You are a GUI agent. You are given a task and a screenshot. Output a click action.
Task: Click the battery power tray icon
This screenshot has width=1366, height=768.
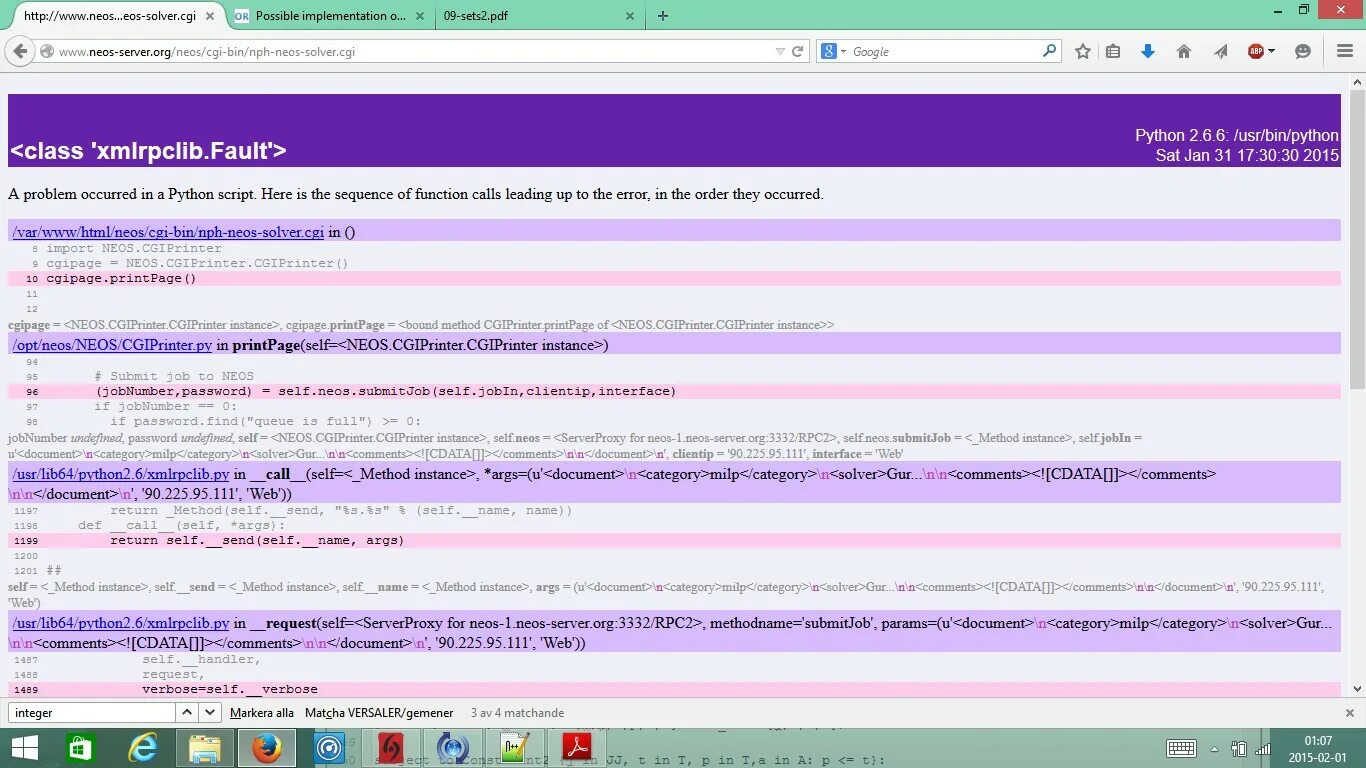(x=1239, y=749)
